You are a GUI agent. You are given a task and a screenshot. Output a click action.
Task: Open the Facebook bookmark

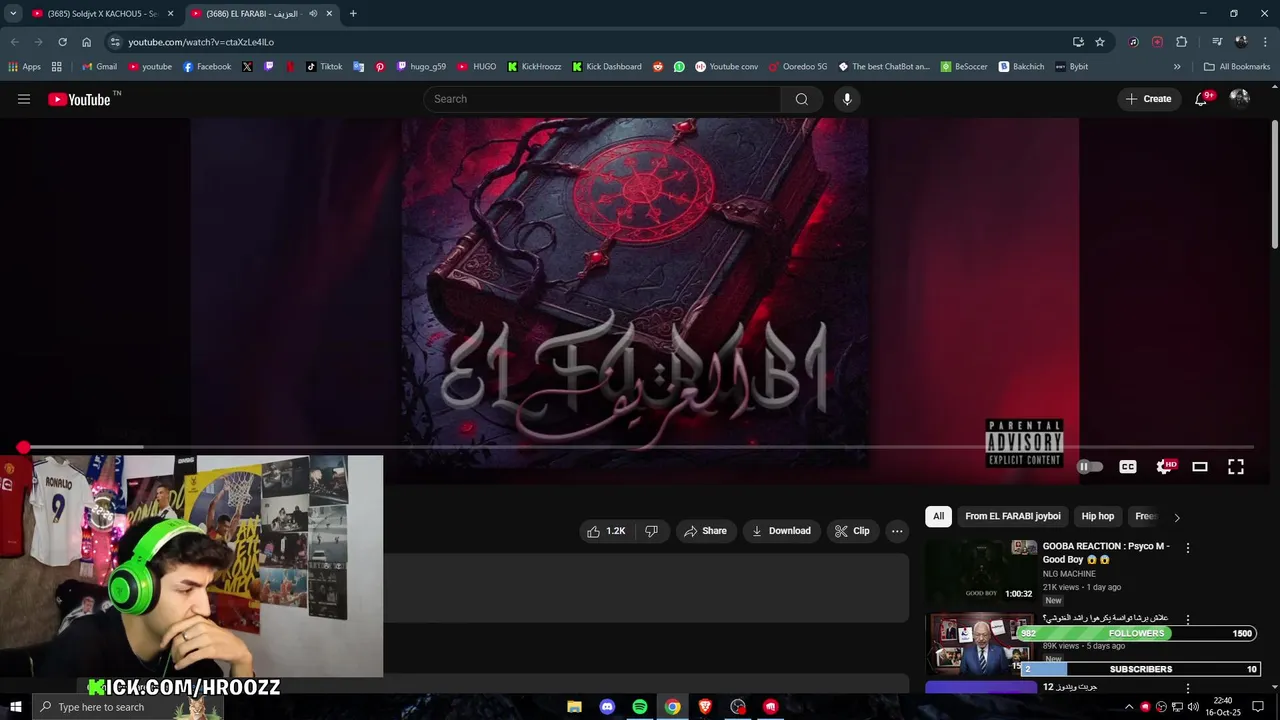[207, 67]
